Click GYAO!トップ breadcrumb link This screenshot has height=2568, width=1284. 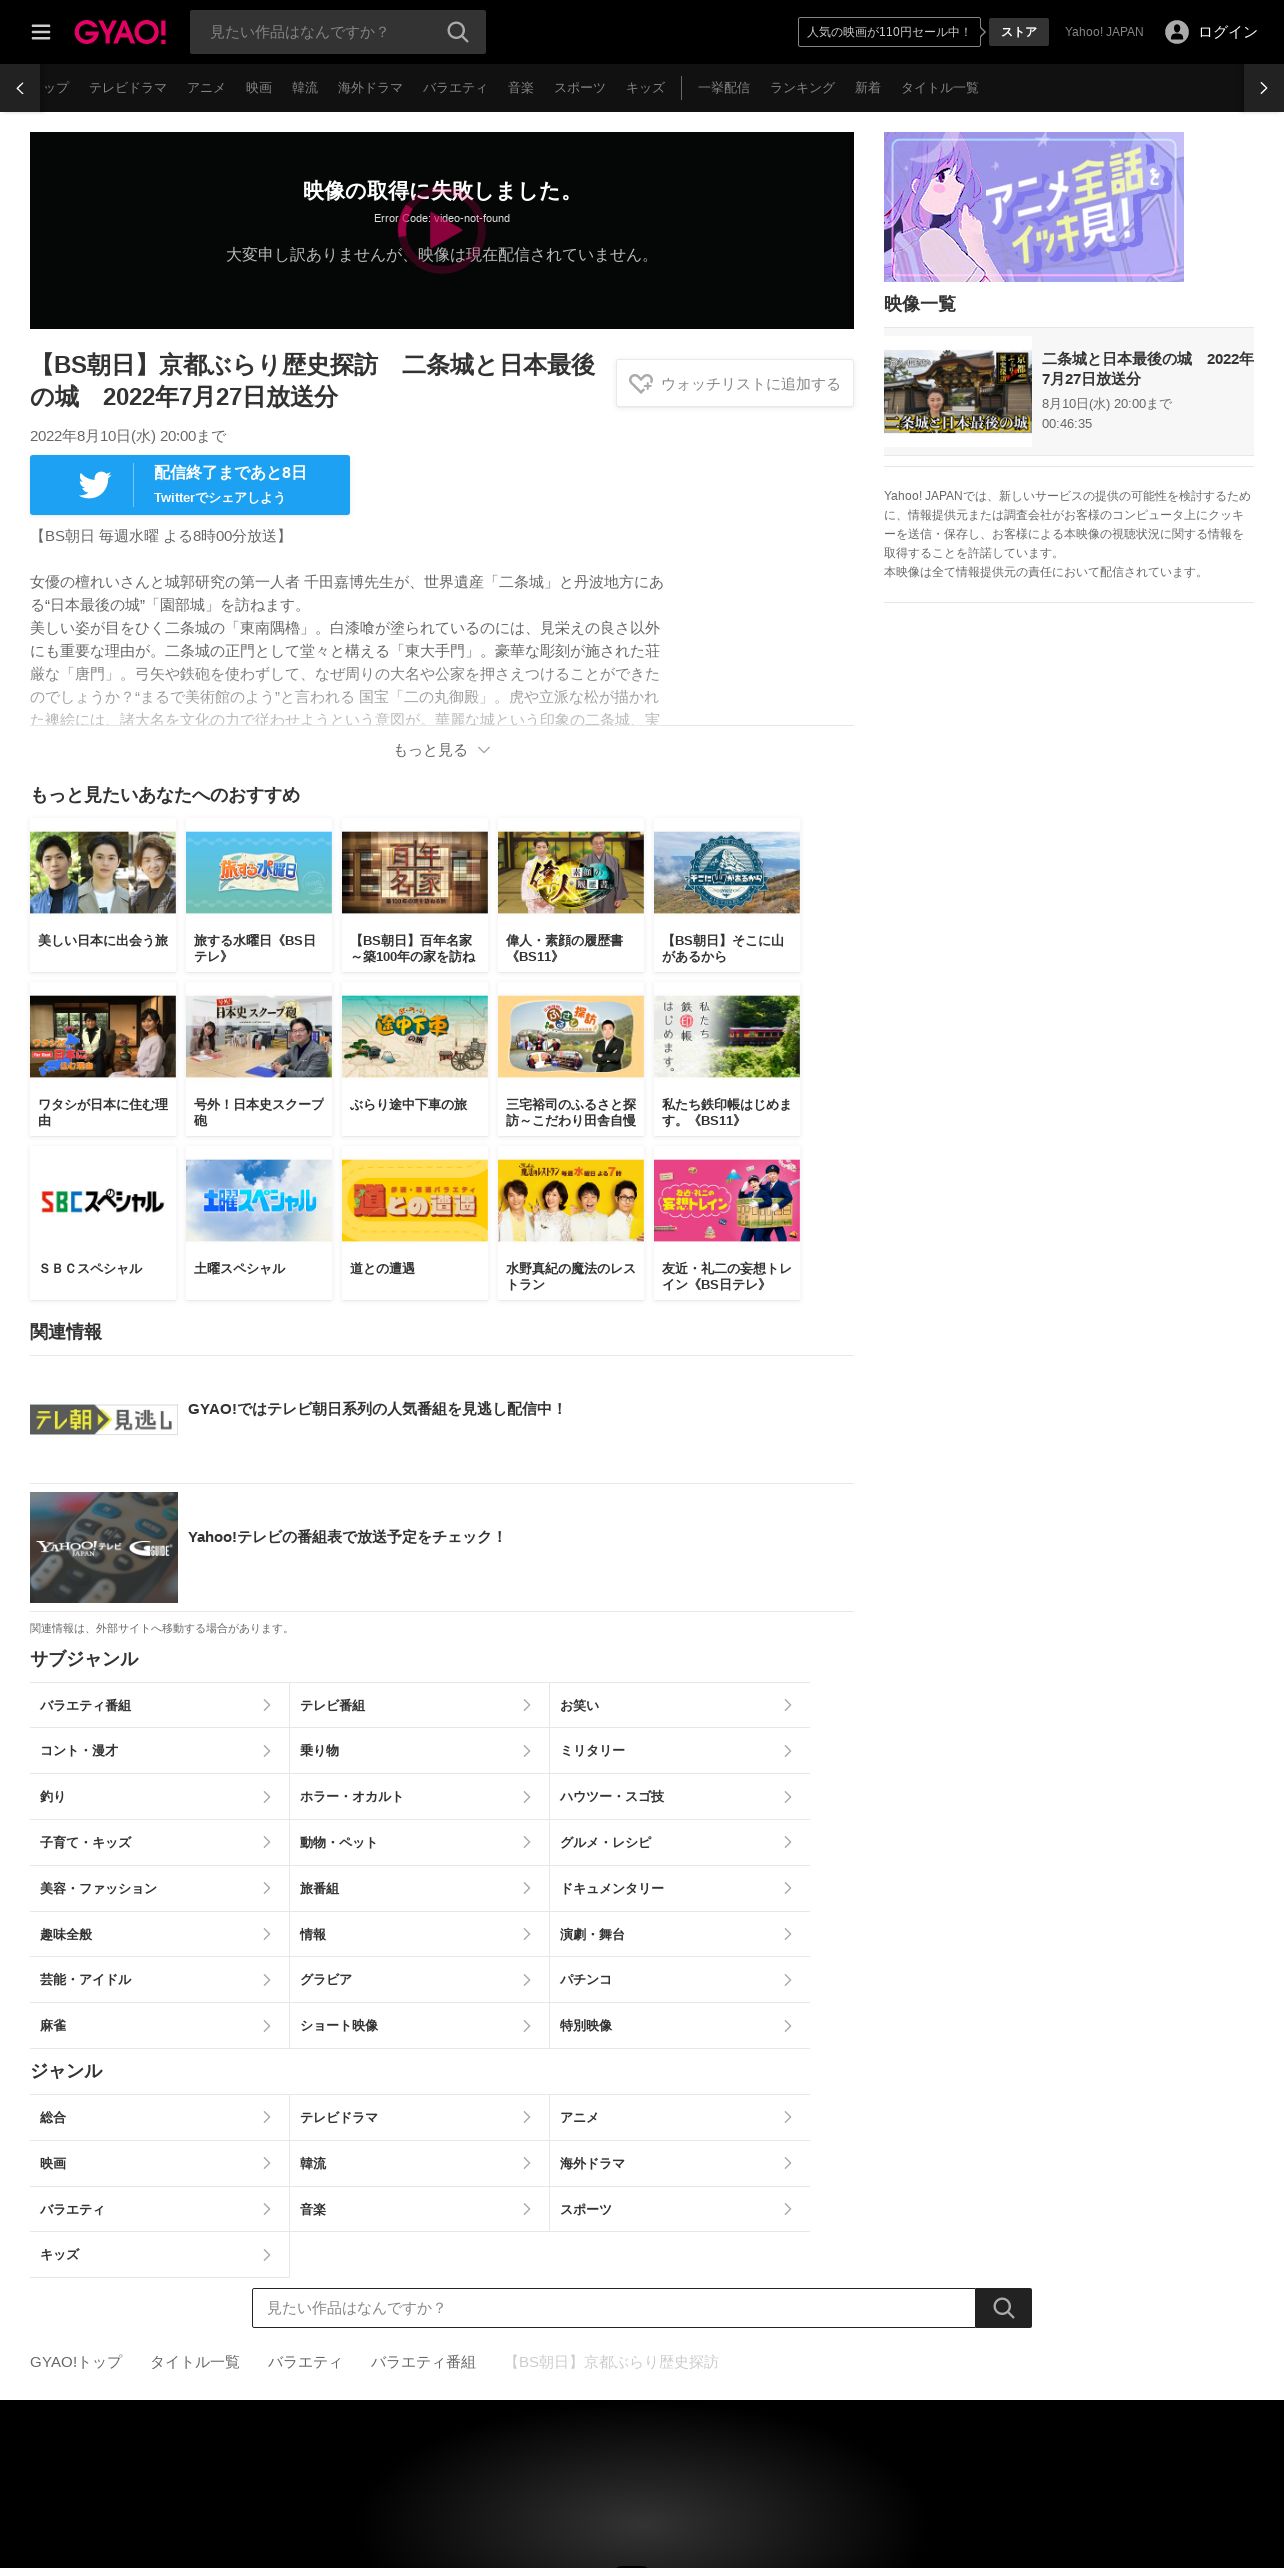(76, 2361)
